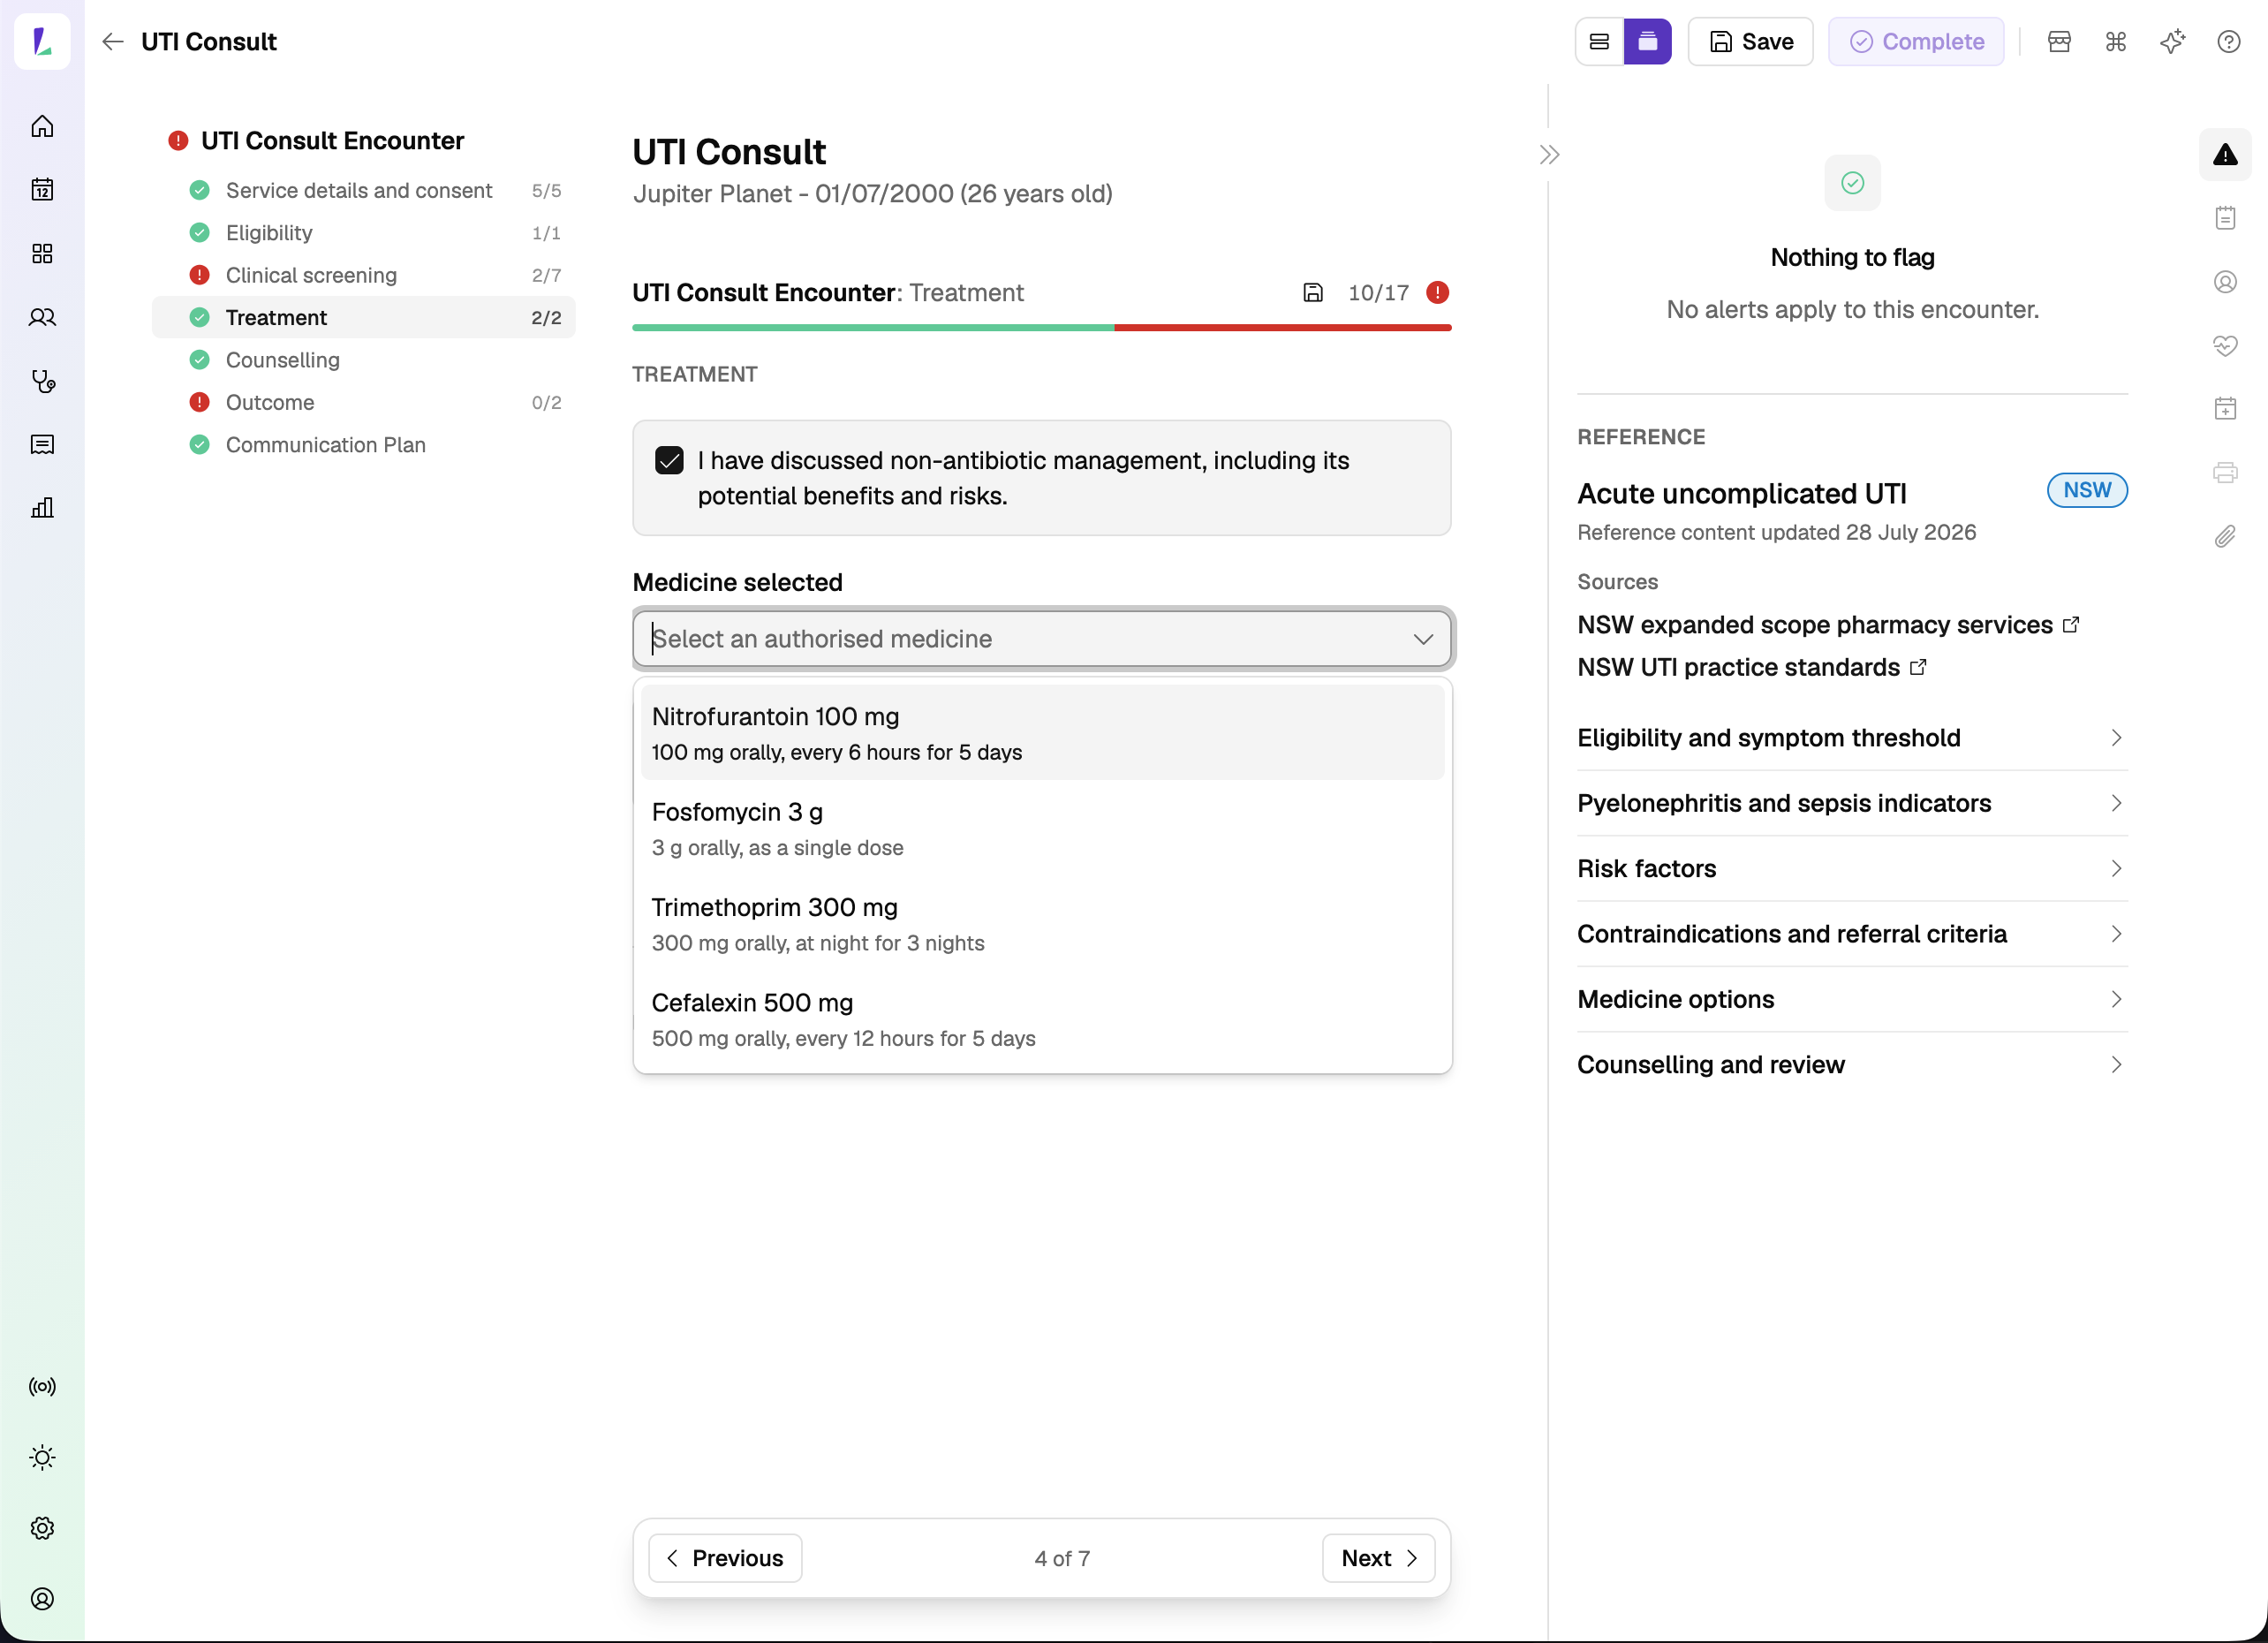The image size is (2268, 1643).
Task: Choose Cefalexin 500 mg from the list
Action: click(1042, 1019)
